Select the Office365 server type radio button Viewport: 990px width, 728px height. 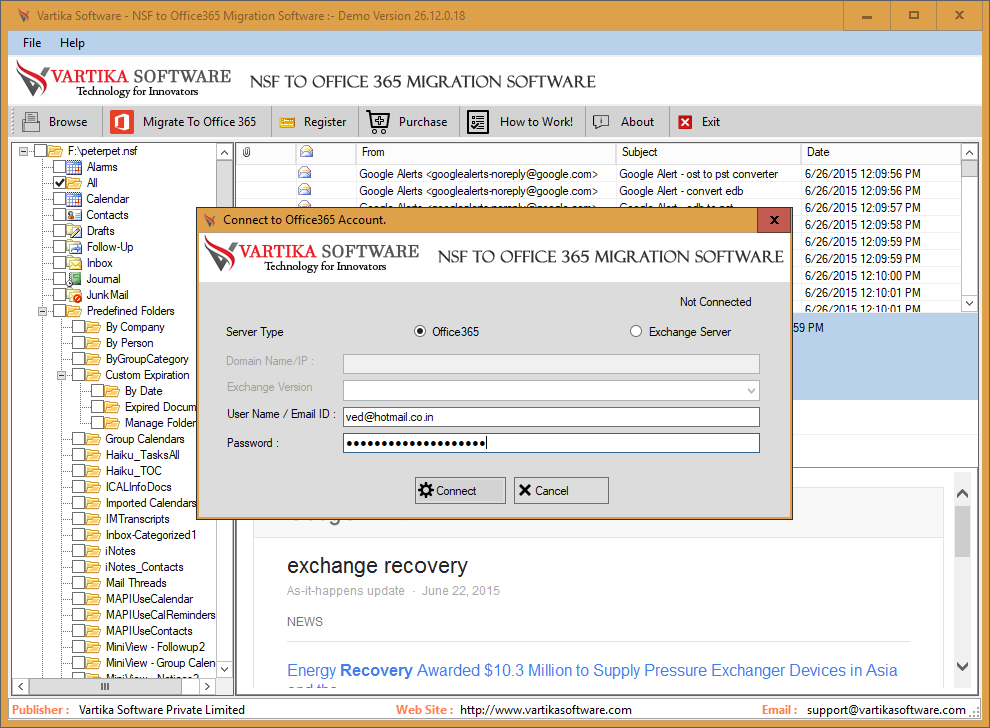tap(420, 331)
